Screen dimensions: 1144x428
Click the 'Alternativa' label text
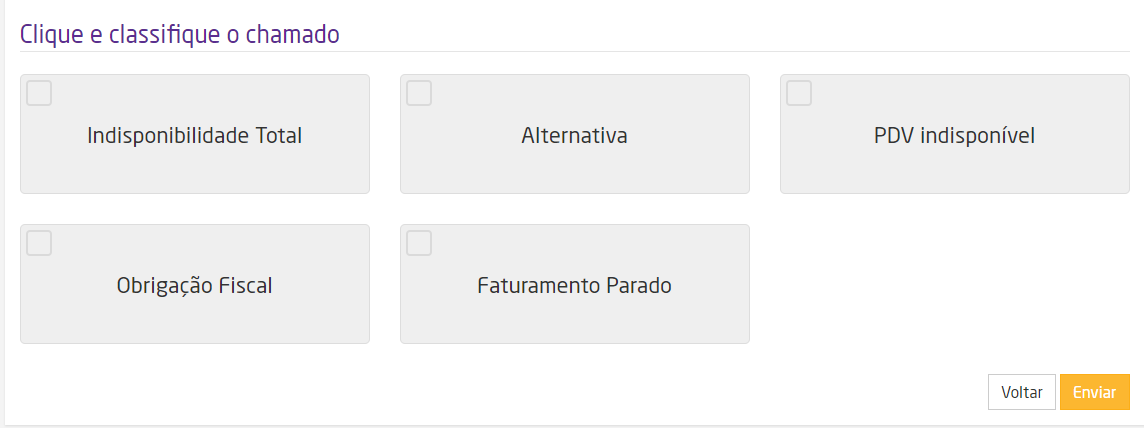[574, 135]
